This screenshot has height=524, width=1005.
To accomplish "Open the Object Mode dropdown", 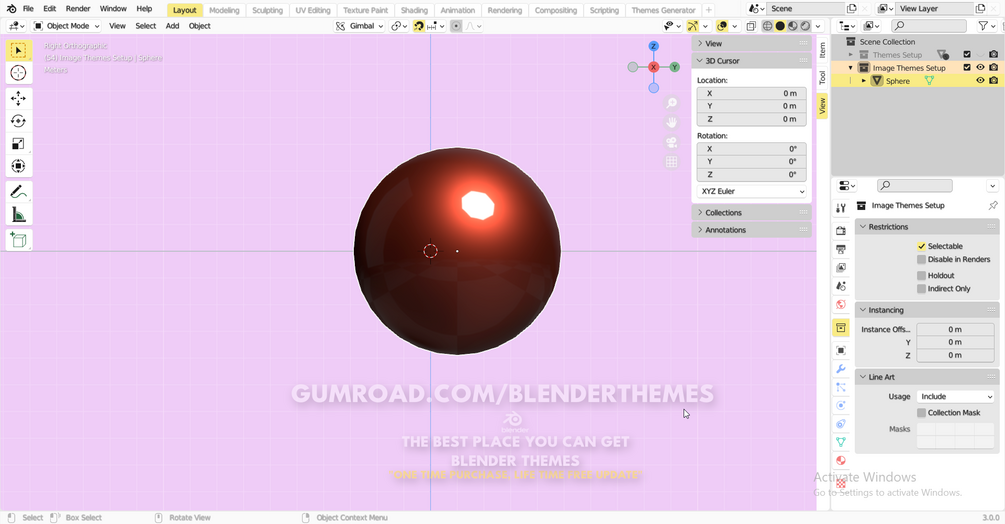I will 67,26.
